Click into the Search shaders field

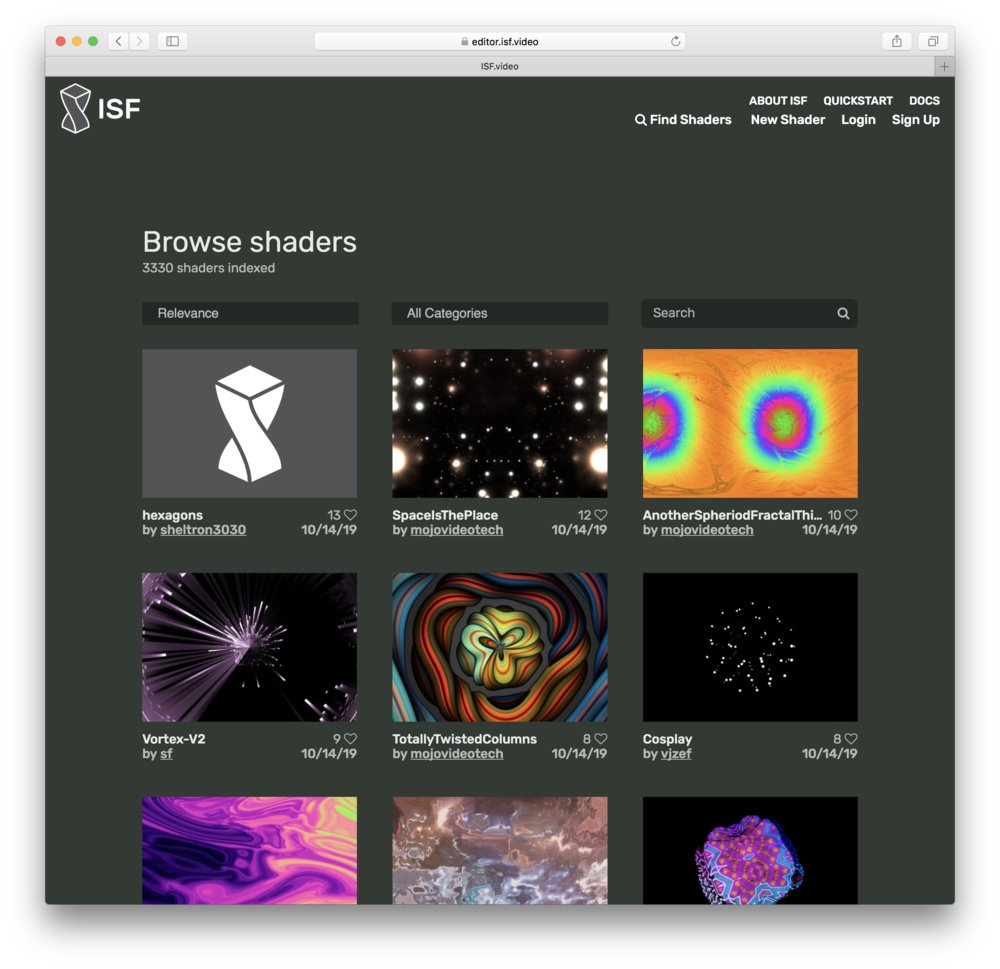click(x=740, y=314)
